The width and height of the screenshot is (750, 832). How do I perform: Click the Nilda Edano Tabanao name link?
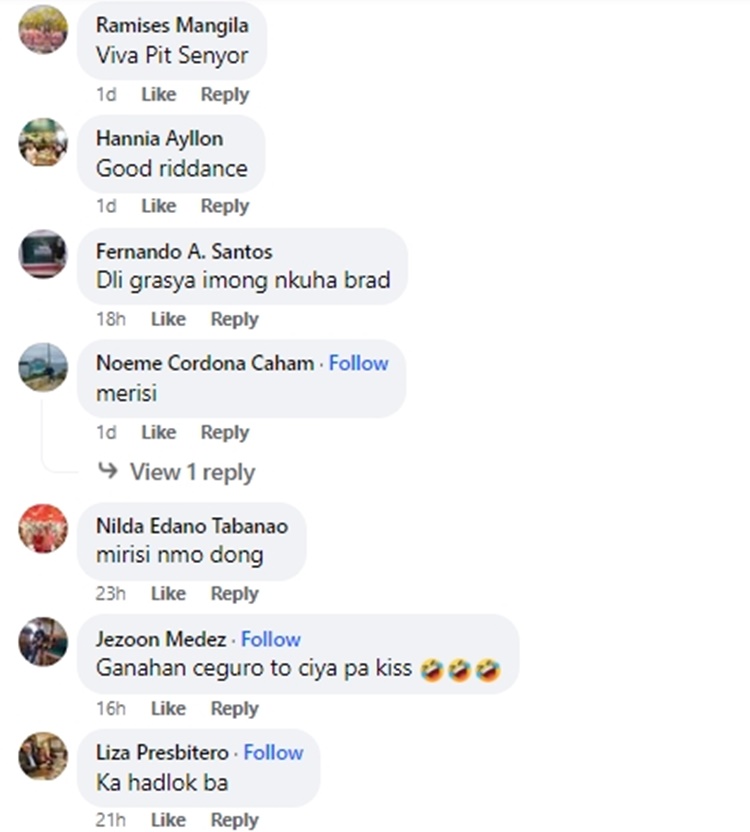click(x=192, y=526)
